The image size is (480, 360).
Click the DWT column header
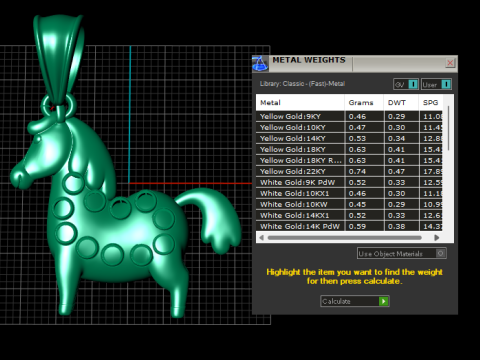tap(401, 103)
